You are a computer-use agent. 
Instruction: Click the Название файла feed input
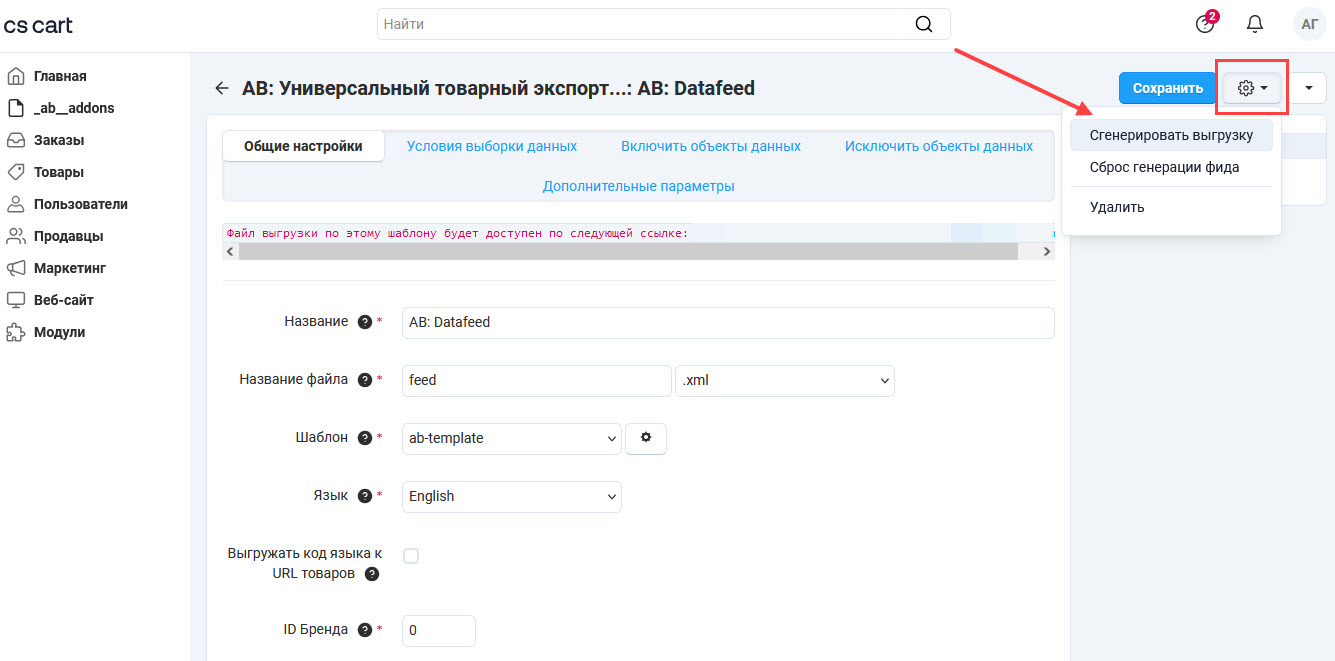pyautogui.click(x=537, y=380)
